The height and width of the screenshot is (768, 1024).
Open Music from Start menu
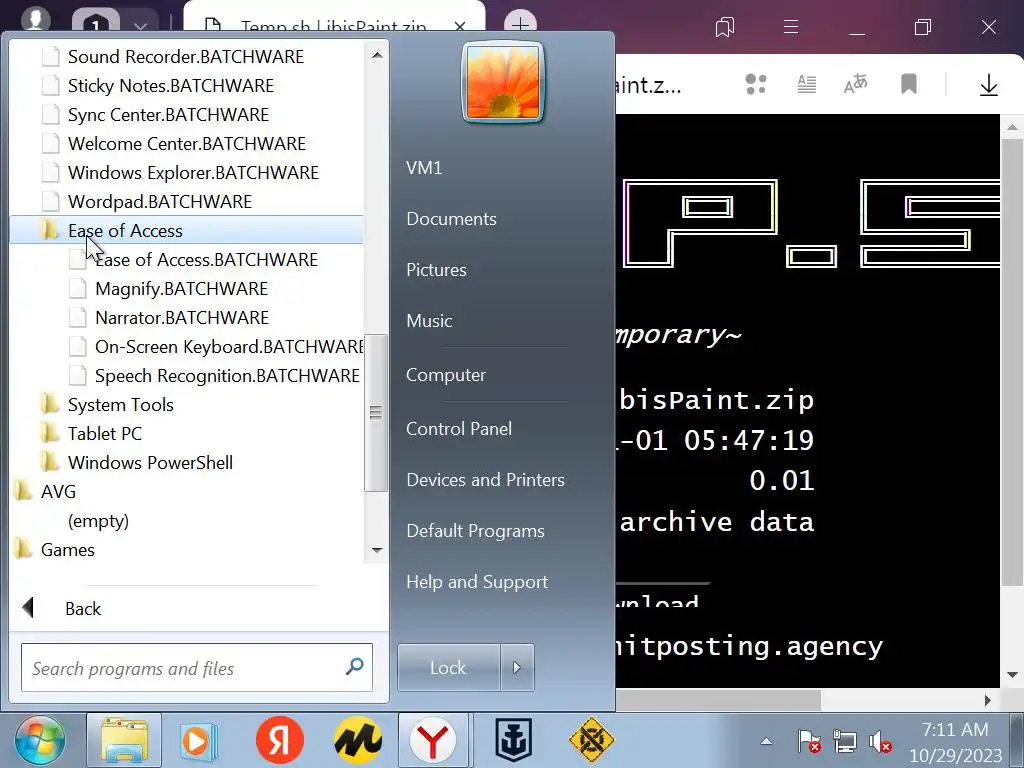(x=429, y=321)
